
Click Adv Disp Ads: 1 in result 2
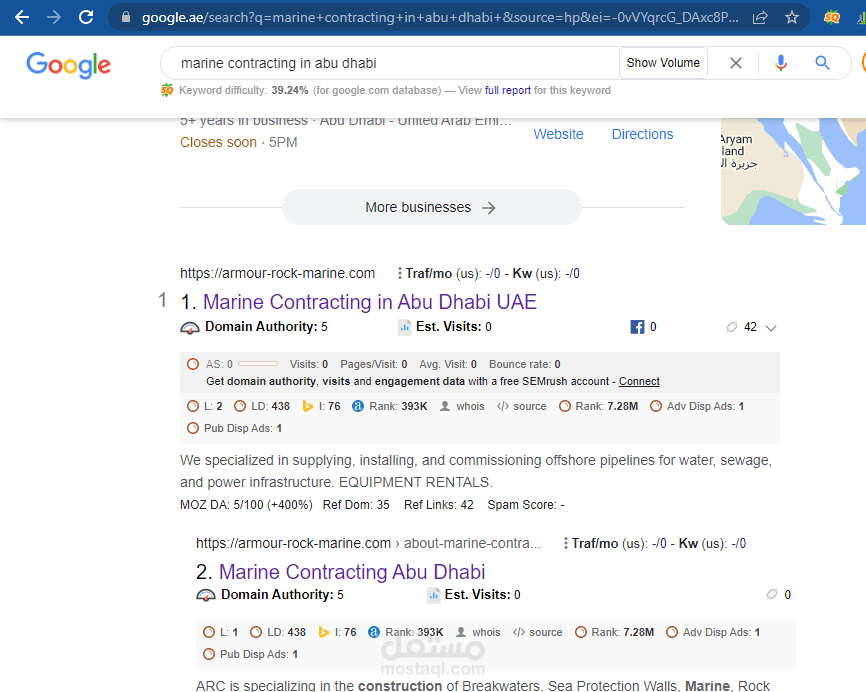point(713,632)
